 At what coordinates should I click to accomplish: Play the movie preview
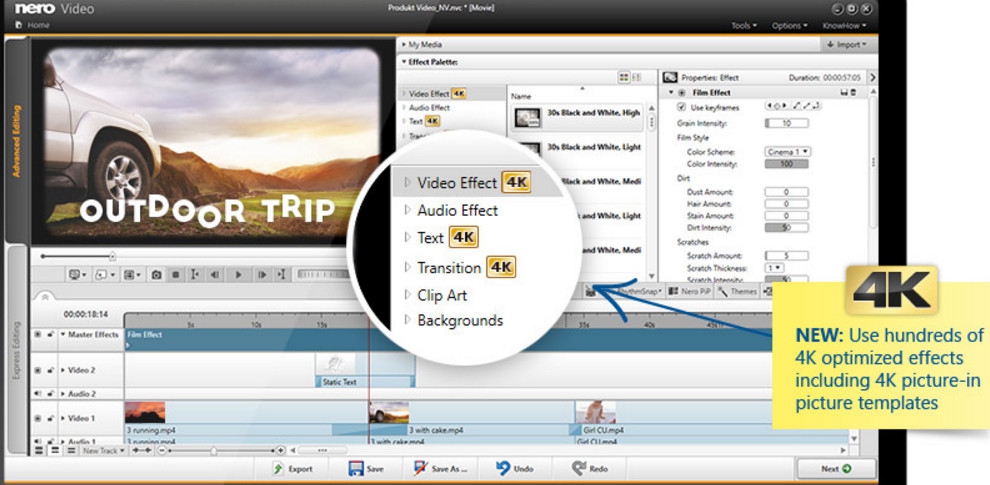(x=238, y=275)
